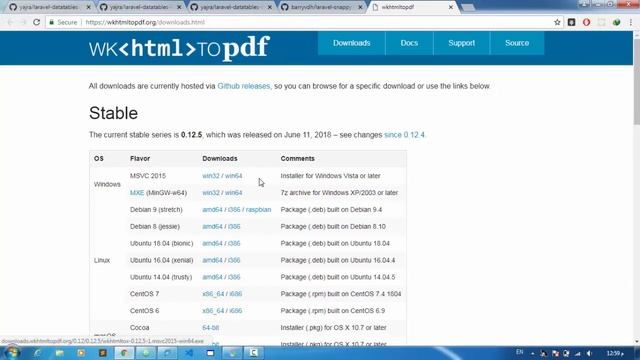Close the barryvdh/laravel-snappy tab
Viewport: 640px width, 360px height.
point(360,7)
